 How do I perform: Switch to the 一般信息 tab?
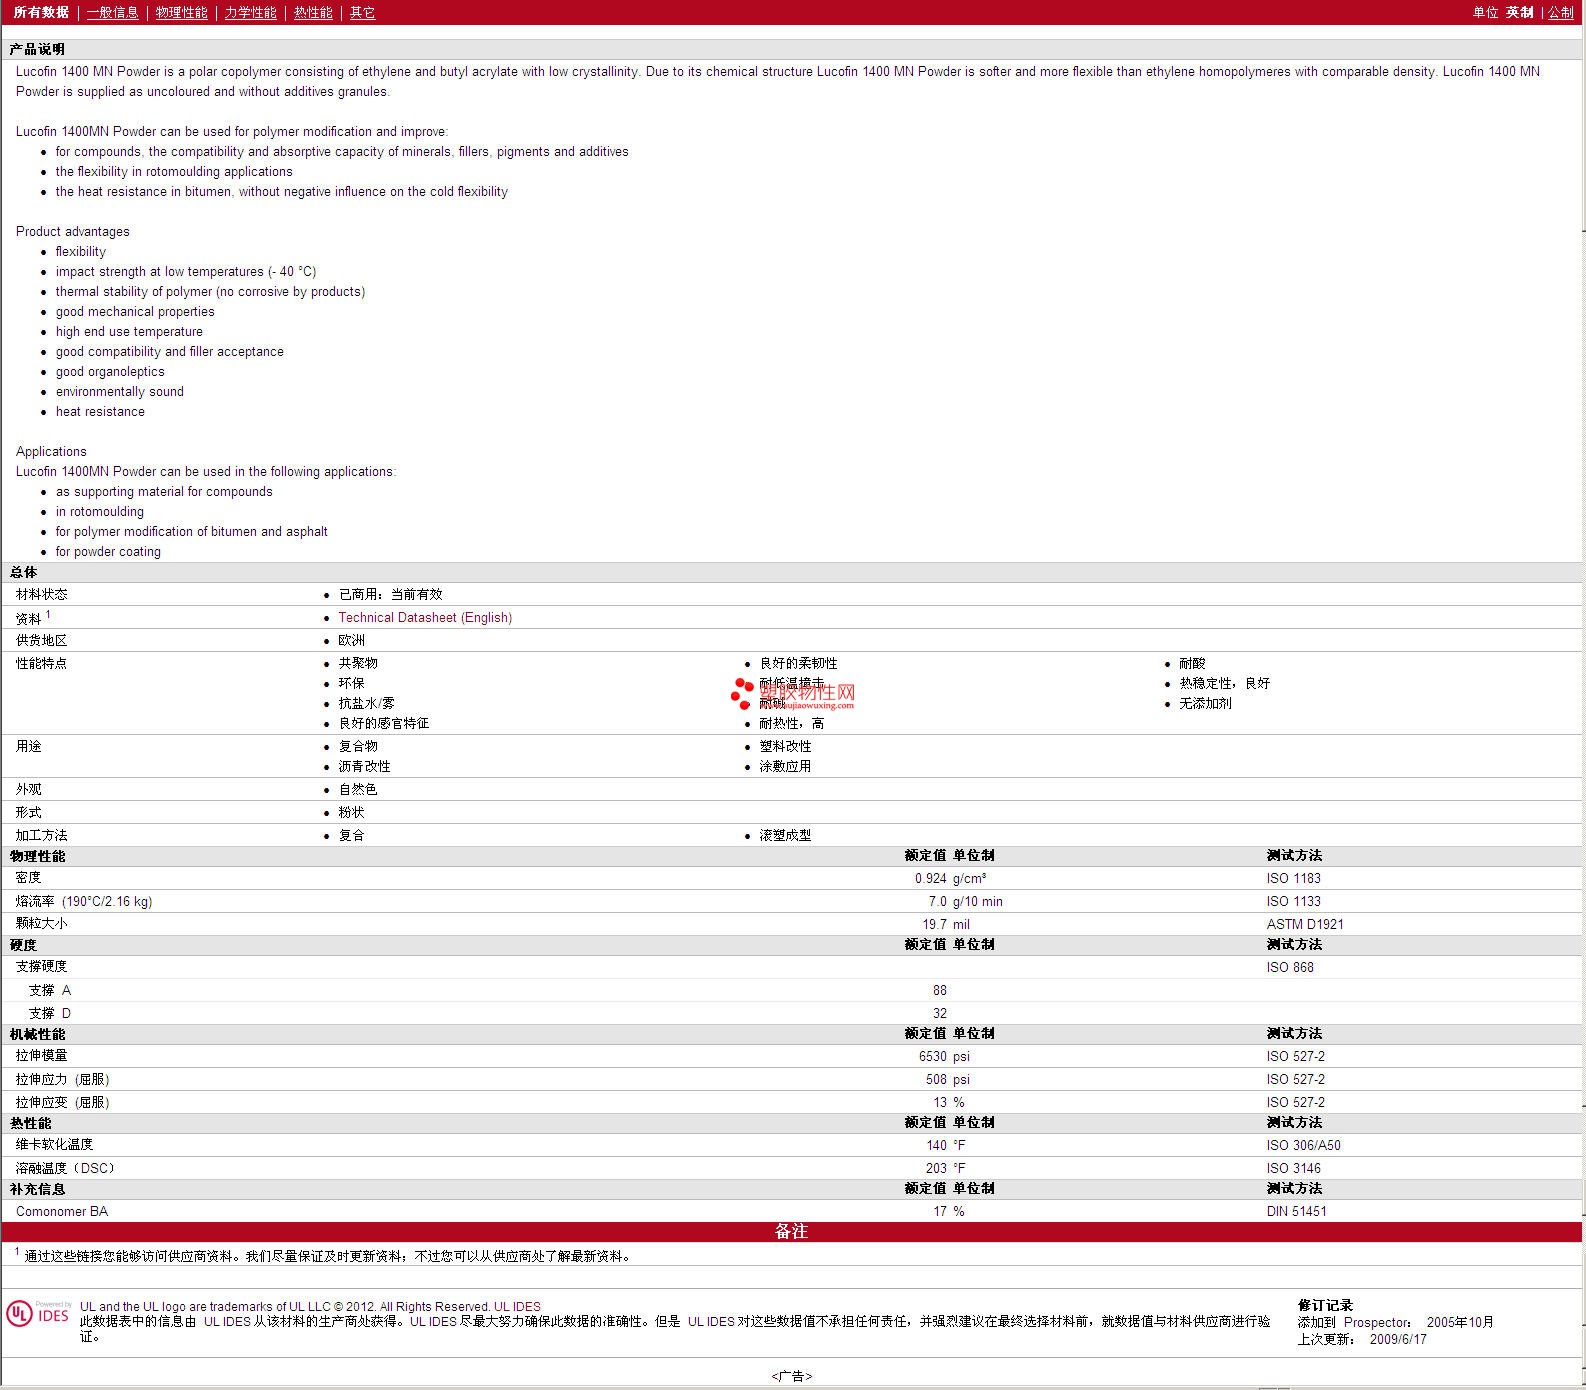click(x=112, y=12)
